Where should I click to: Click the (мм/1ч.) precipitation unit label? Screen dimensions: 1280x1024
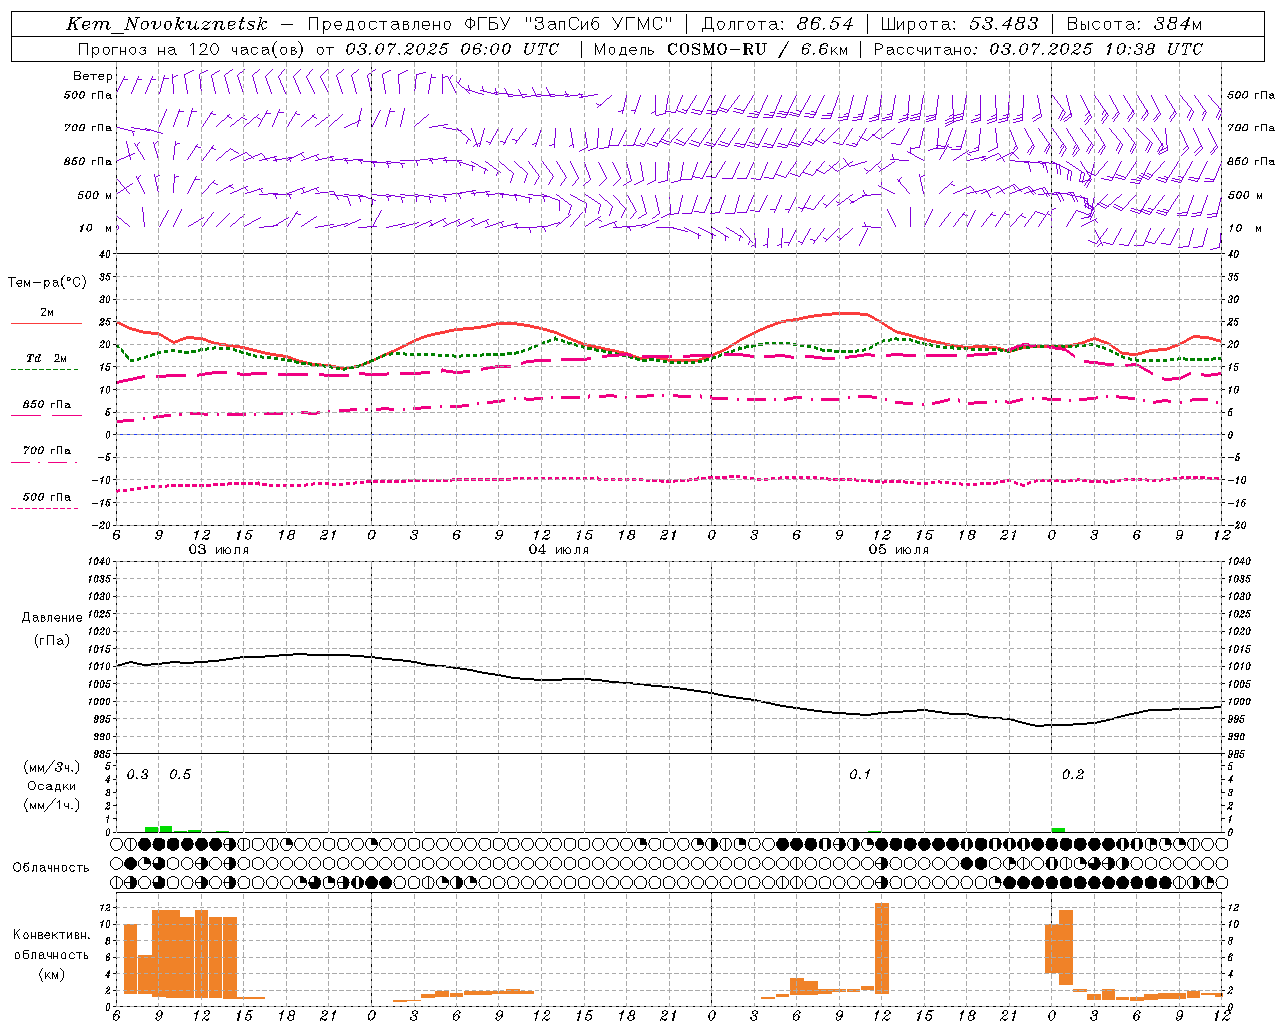point(52,805)
